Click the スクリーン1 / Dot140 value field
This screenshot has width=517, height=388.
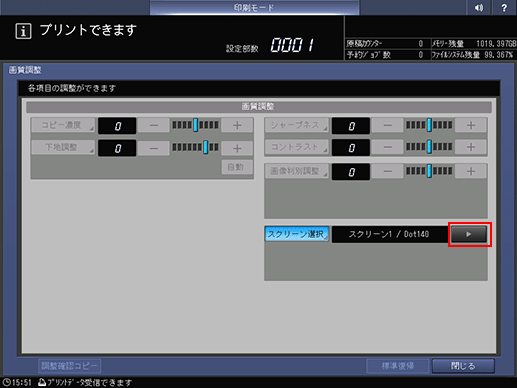coord(389,234)
